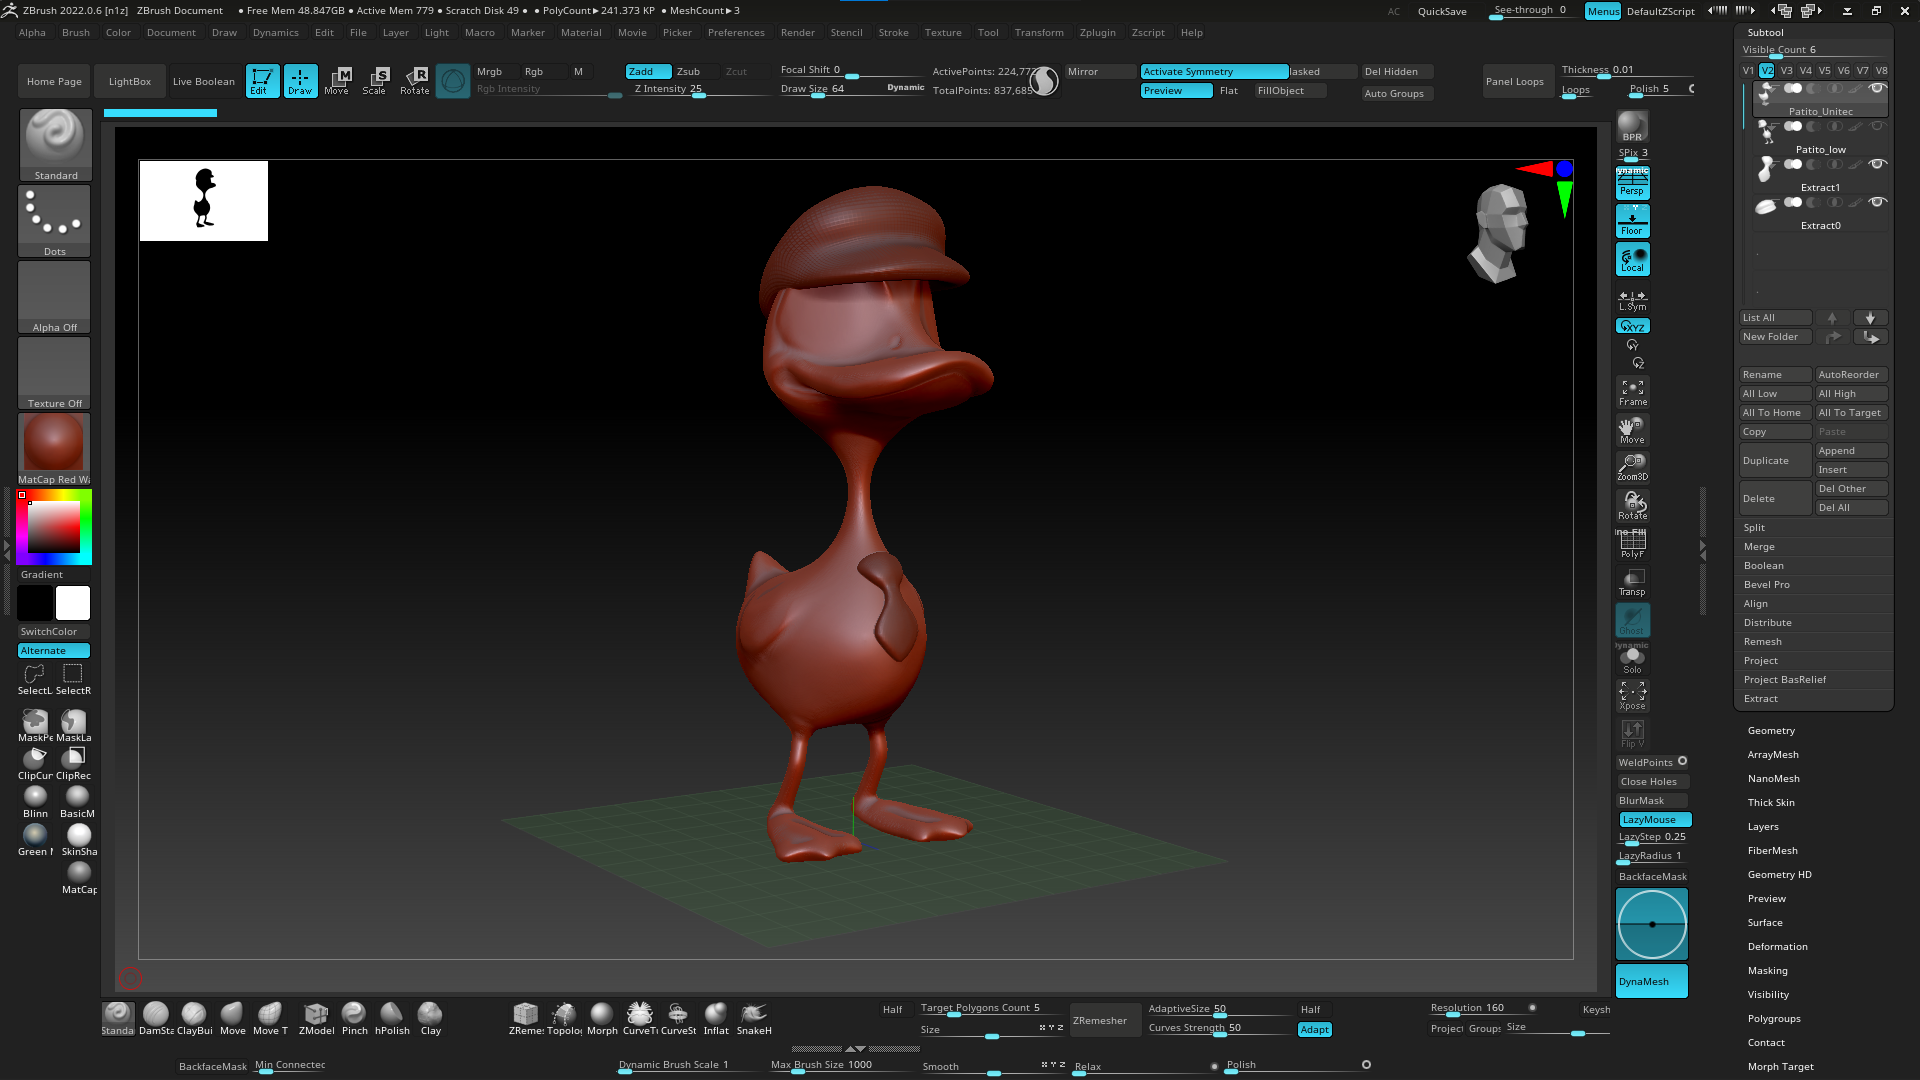Select the Rotate transform tool
1920x1080 pixels.
pos(414,80)
